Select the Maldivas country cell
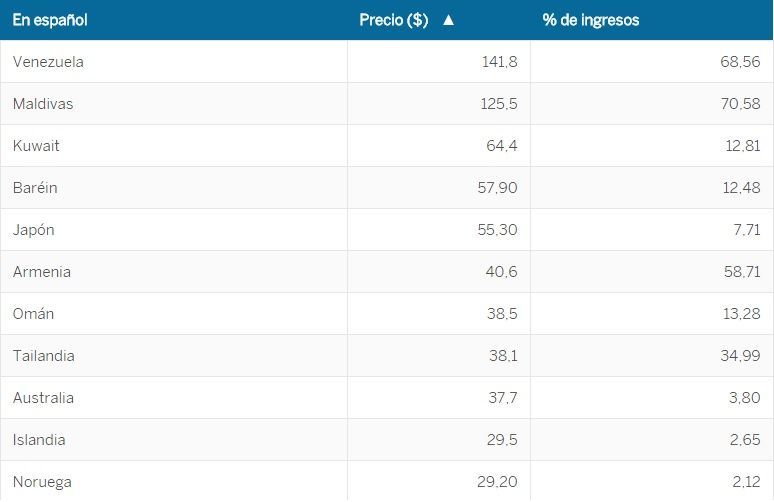The image size is (774, 502). tap(43, 104)
